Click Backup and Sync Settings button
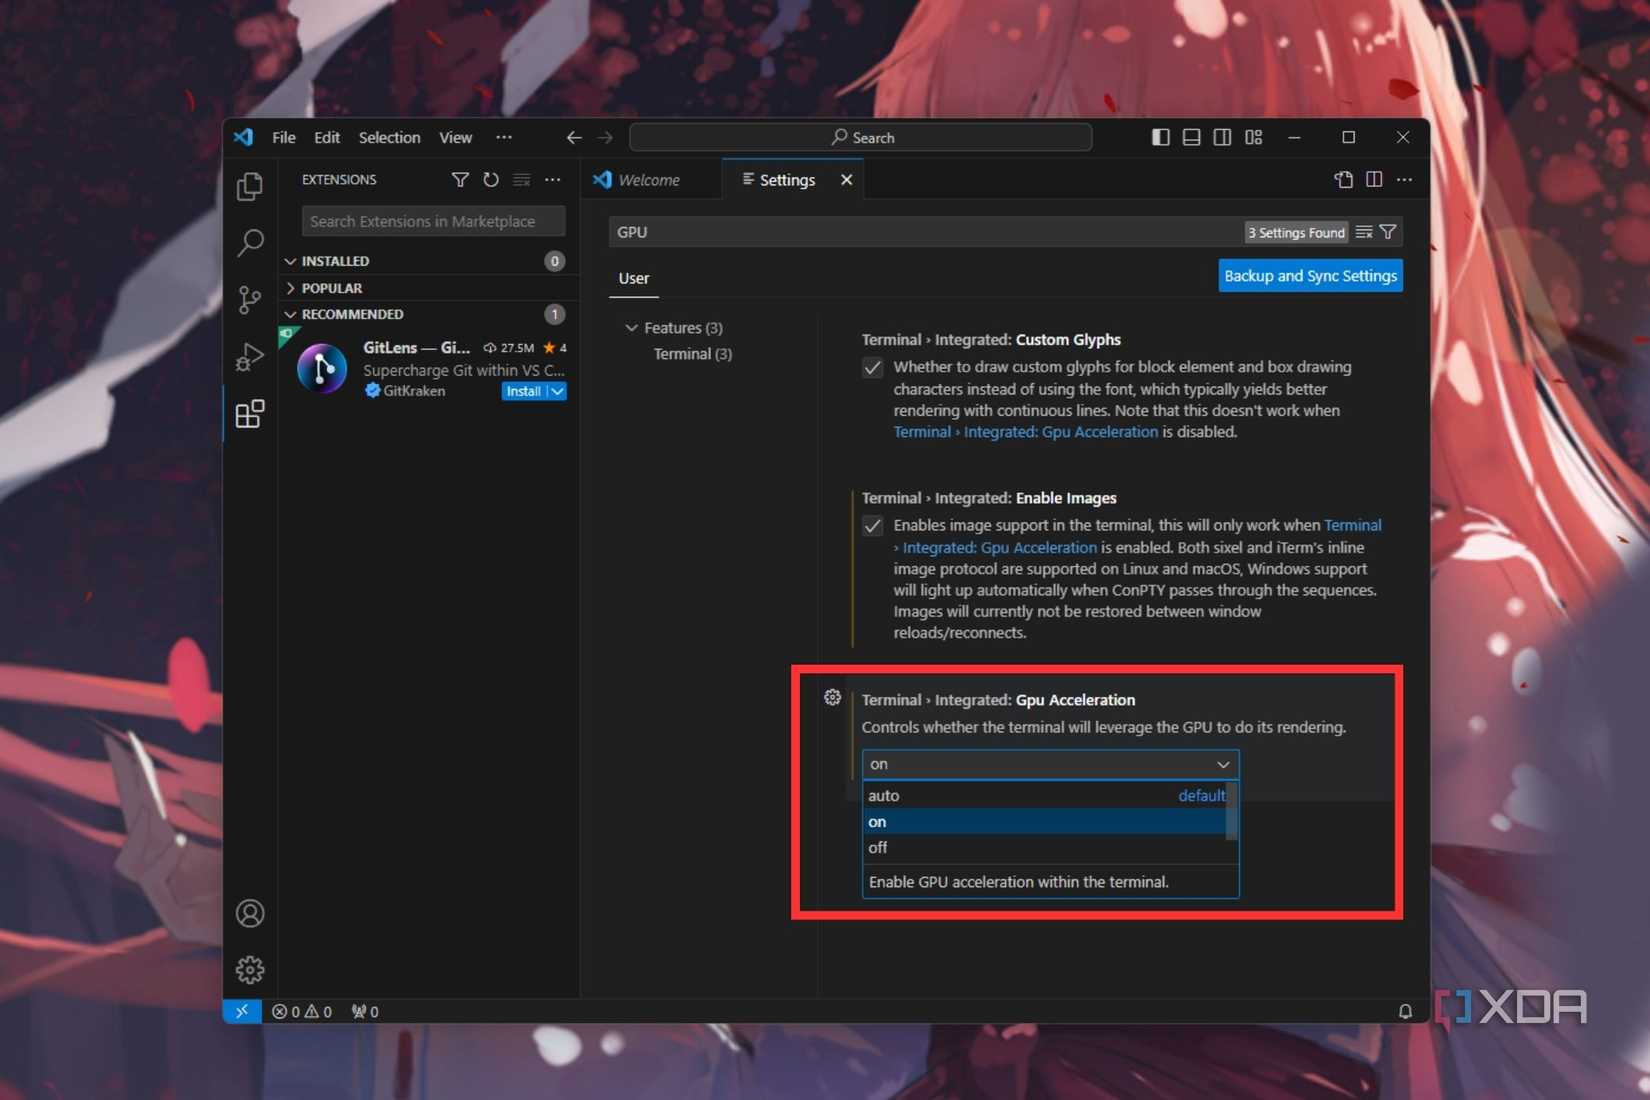 pyautogui.click(x=1310, y=276)
